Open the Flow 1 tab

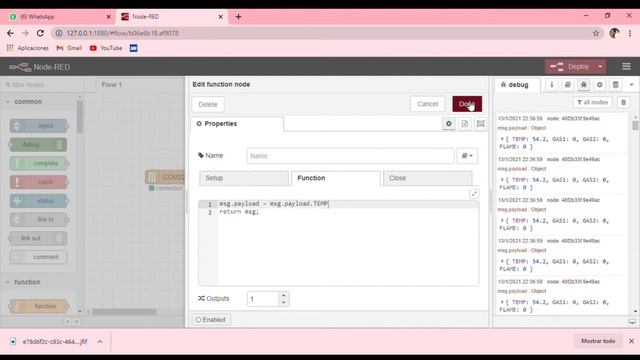111,85
